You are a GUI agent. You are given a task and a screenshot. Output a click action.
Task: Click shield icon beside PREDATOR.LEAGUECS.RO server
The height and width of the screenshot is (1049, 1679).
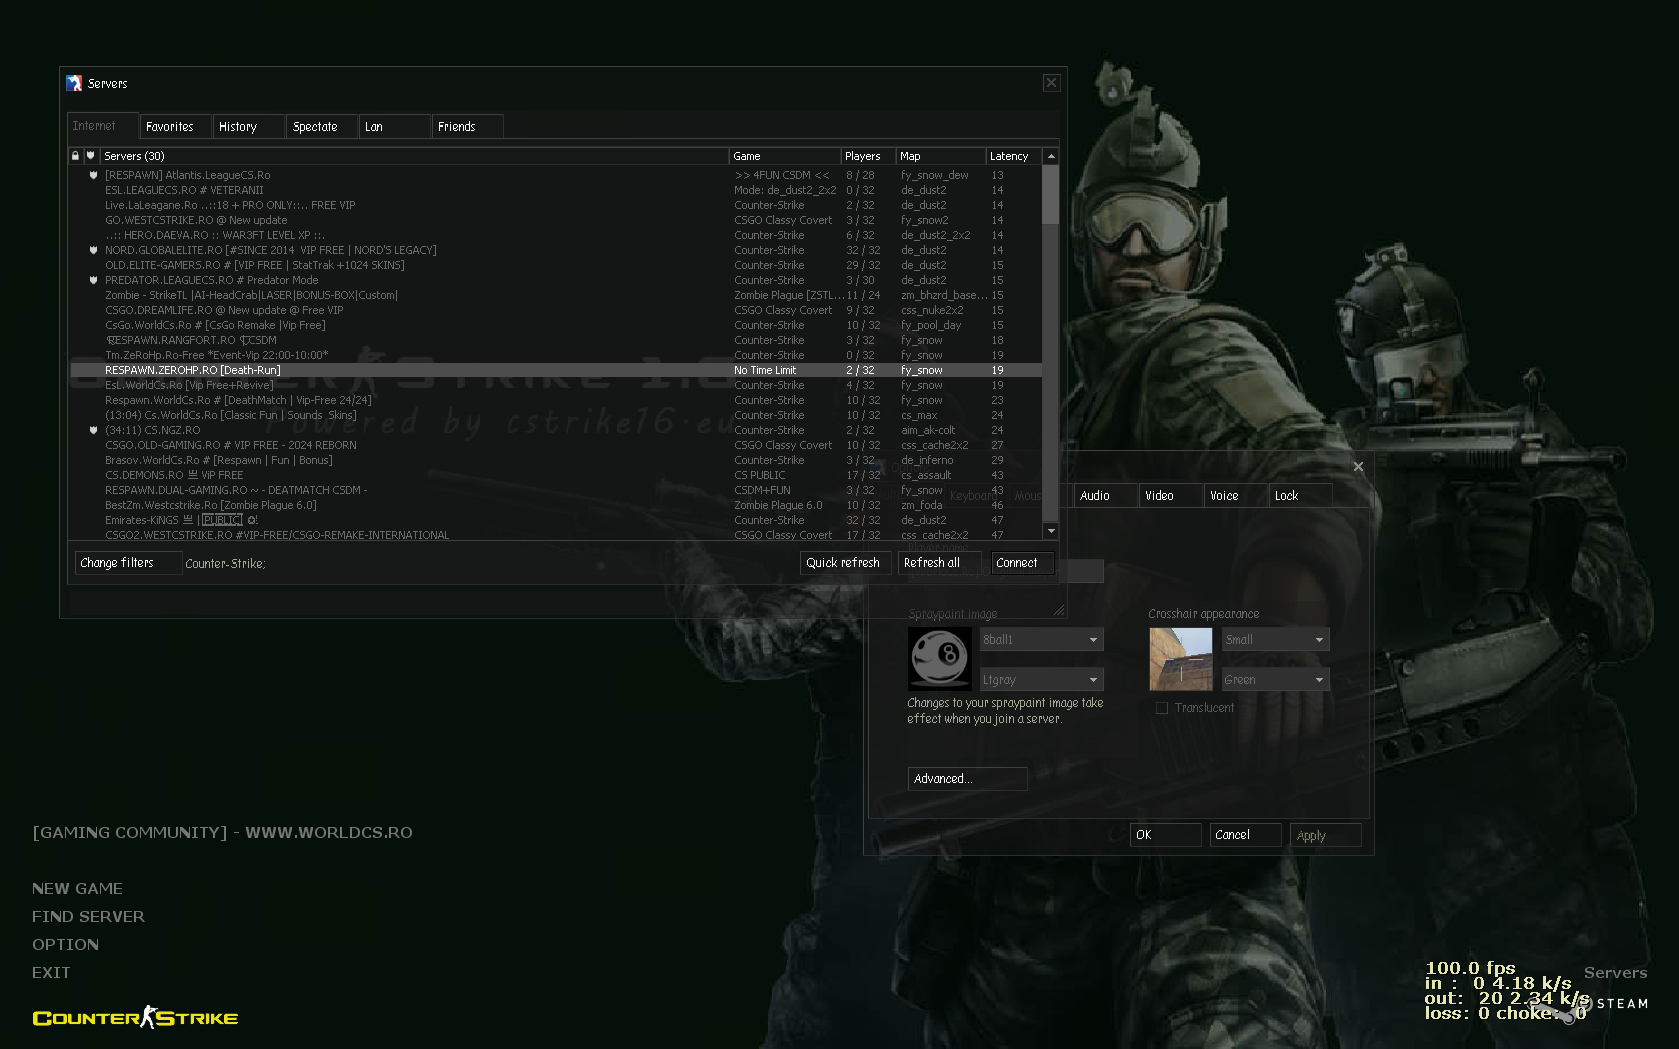pos(94,280)
